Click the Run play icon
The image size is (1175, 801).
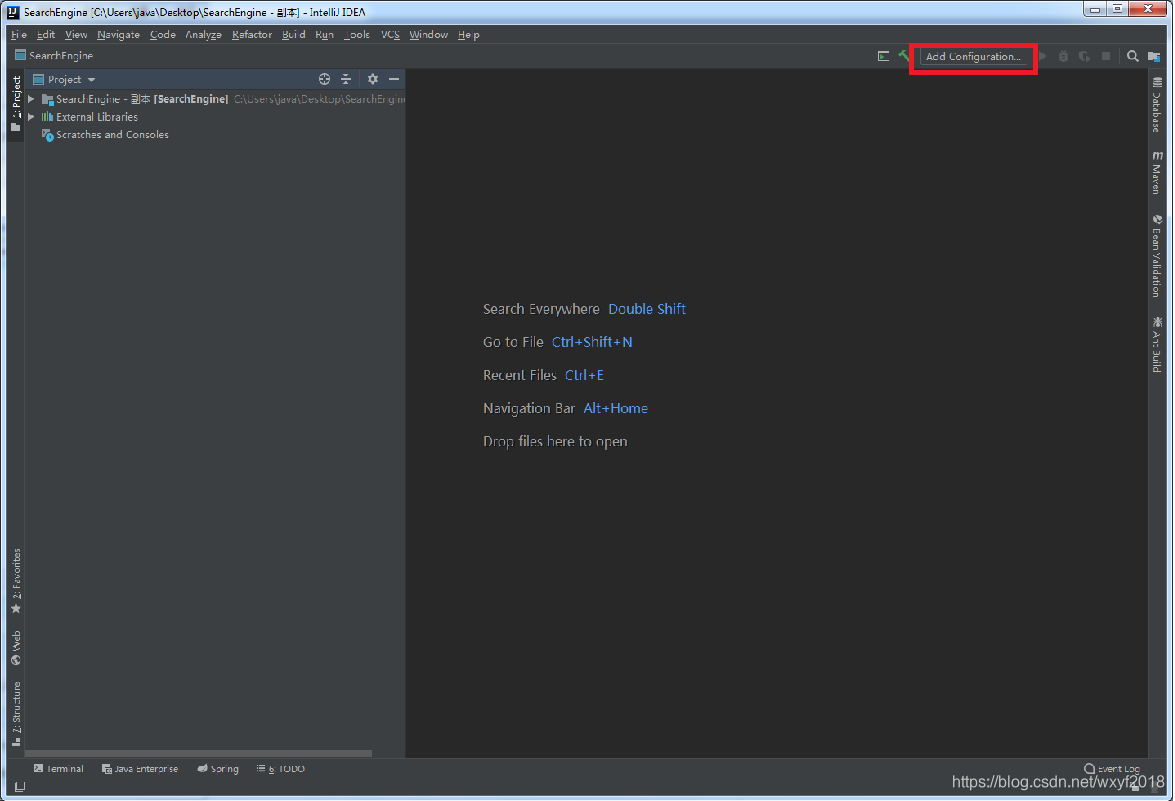pos(1042,56)
